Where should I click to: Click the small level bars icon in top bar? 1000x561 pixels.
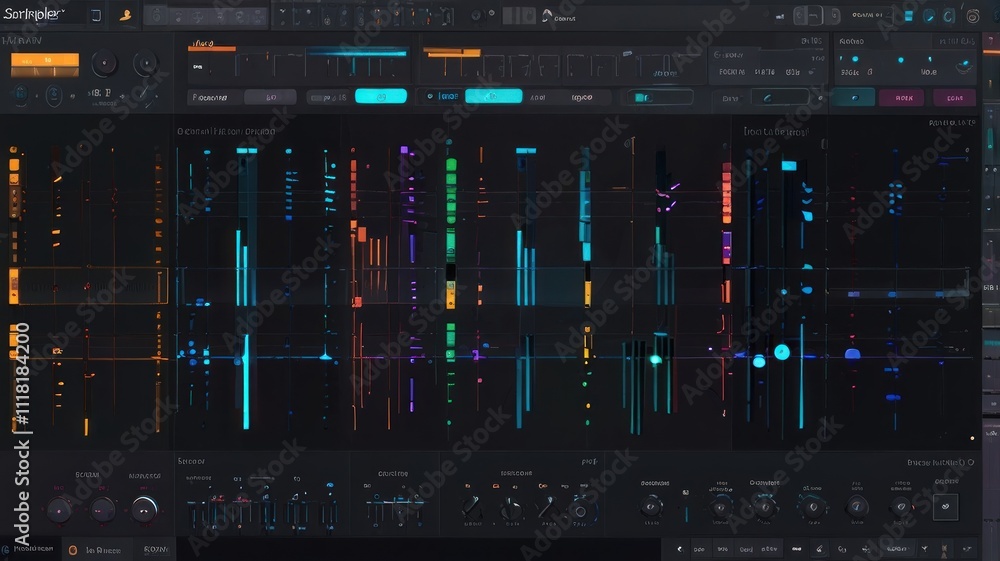pos(780,17)
